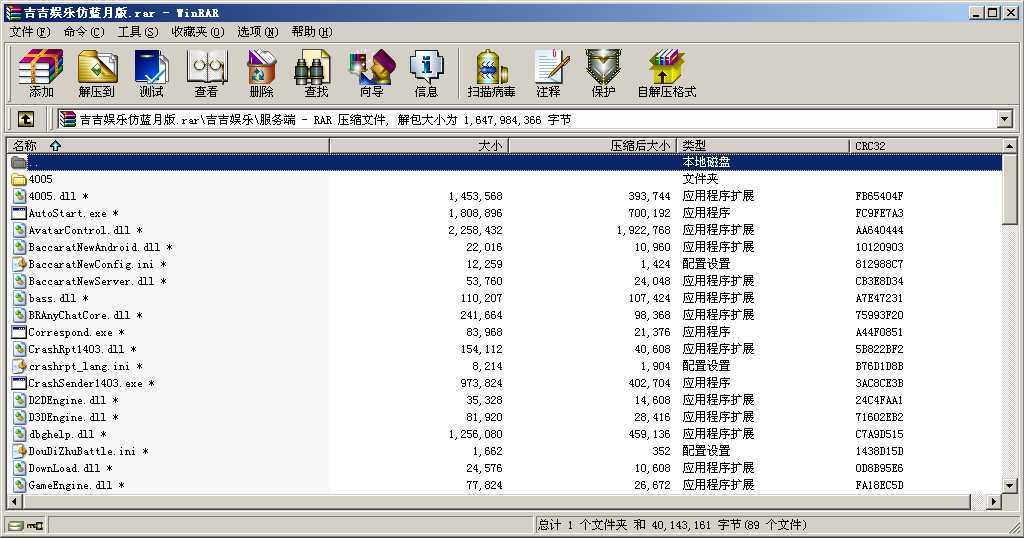
Task: Open the 文件 (File) menu
Action: pyautogui.click(x=29, y=31)
